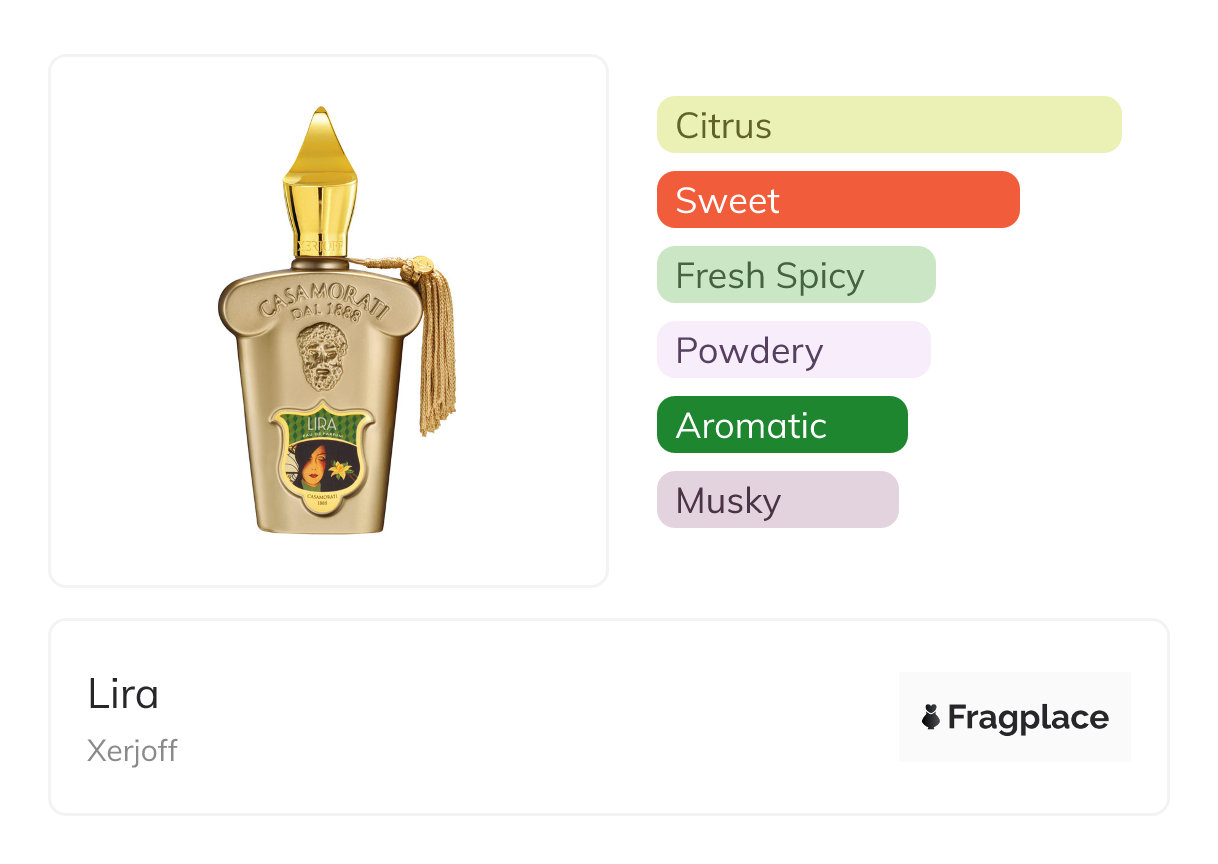Select the Citrus accord bar
Image resolution: width=1218 pixels, height=864 pixels.
(888, 125)
